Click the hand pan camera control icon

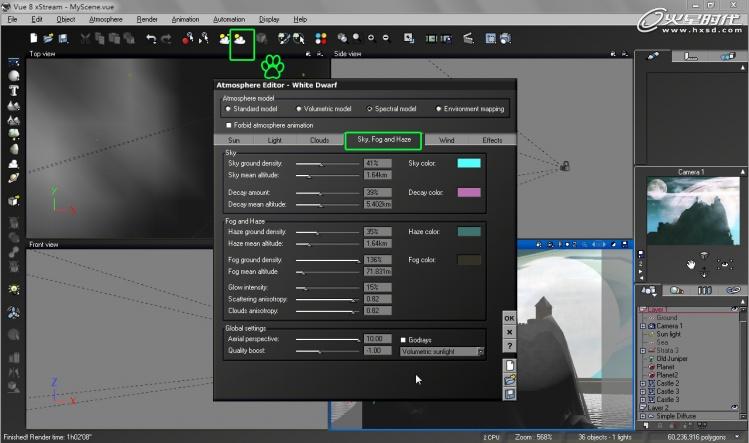click(x=690, y=264)
